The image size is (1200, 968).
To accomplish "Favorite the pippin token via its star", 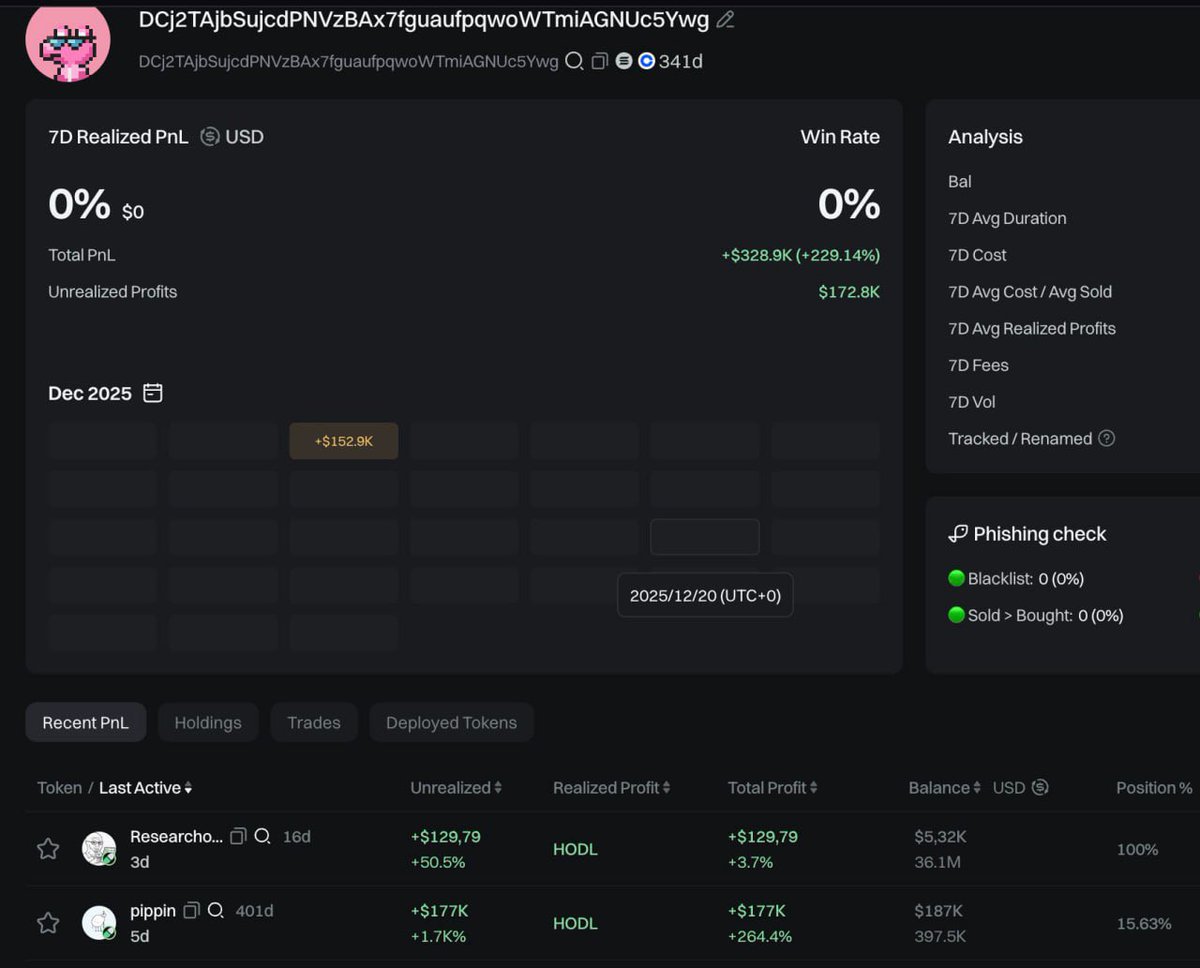I will point(47,922).
